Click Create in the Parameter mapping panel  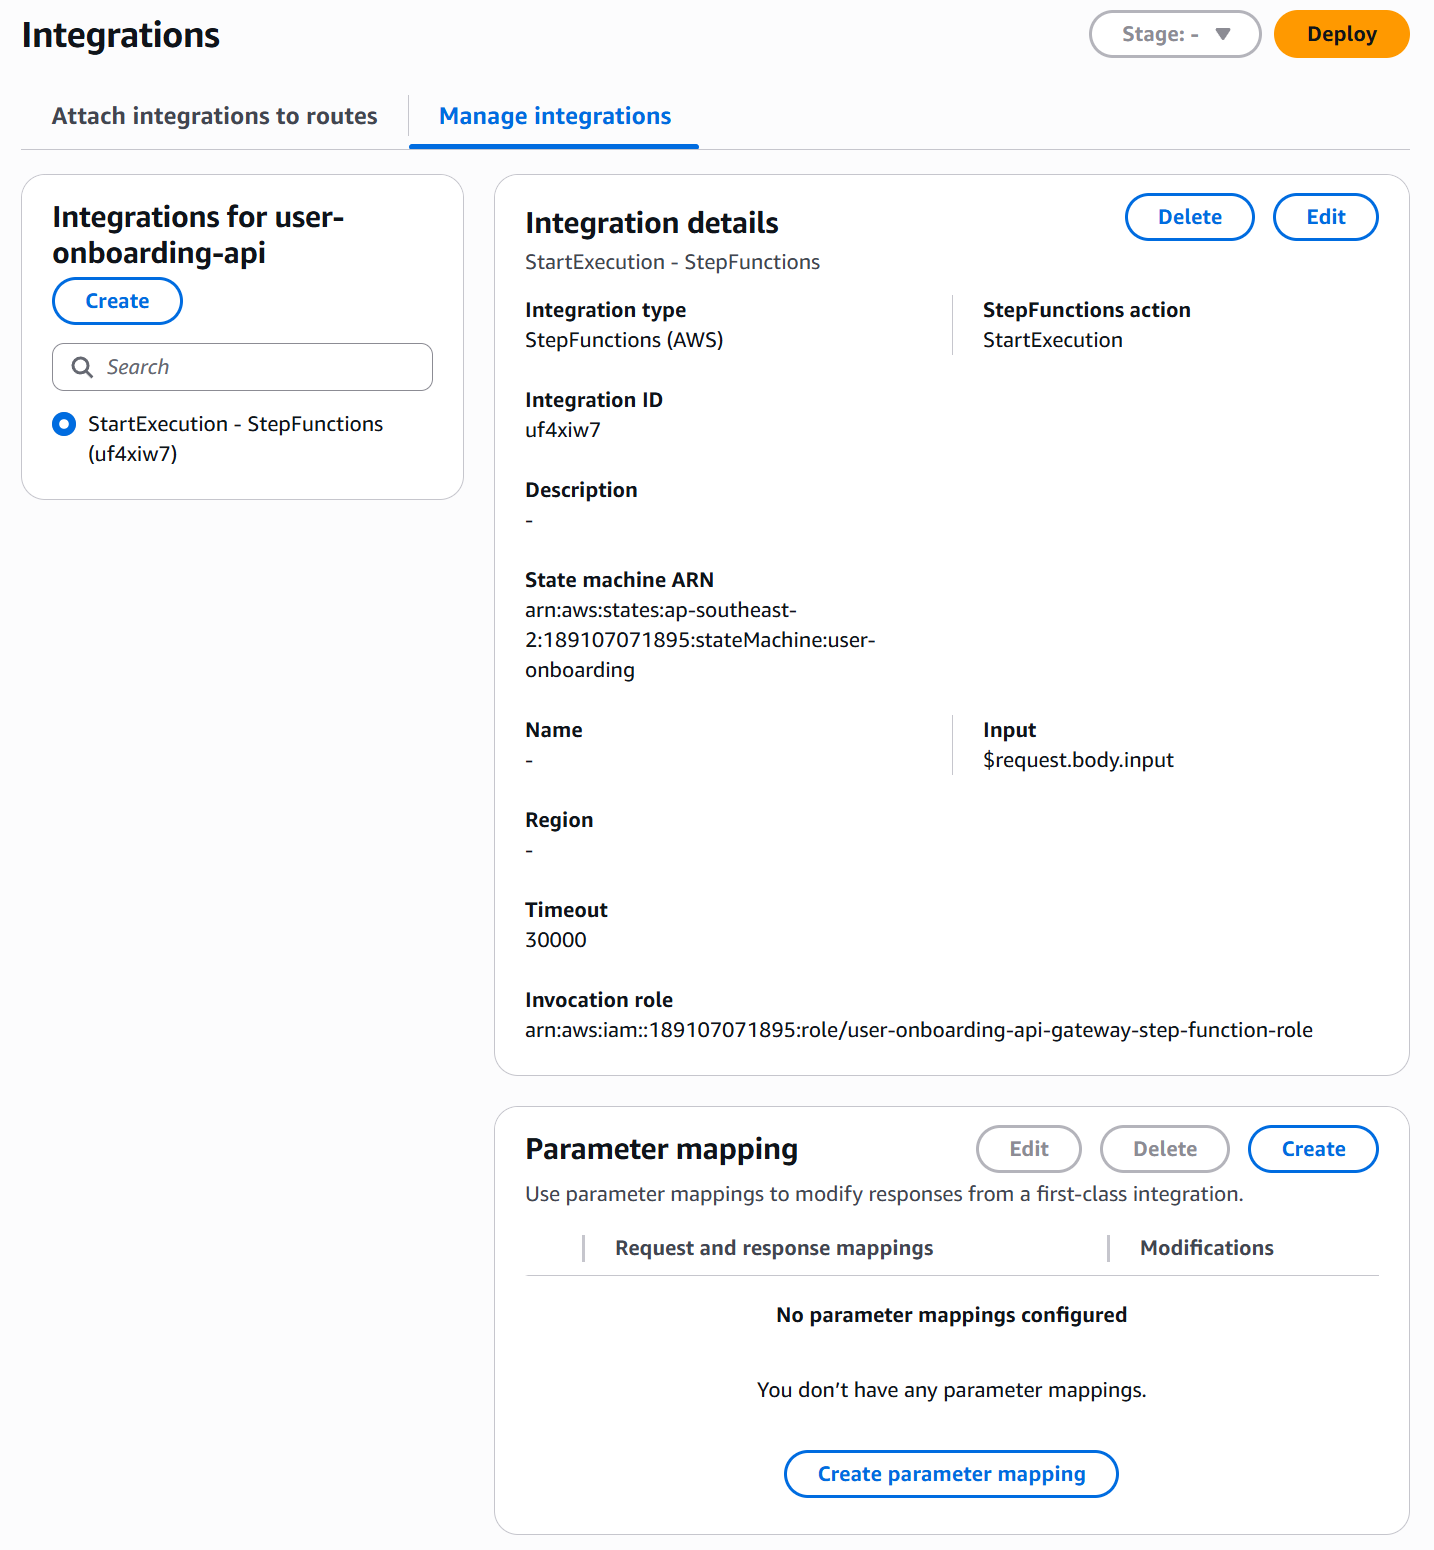tap(1312, 1149)
